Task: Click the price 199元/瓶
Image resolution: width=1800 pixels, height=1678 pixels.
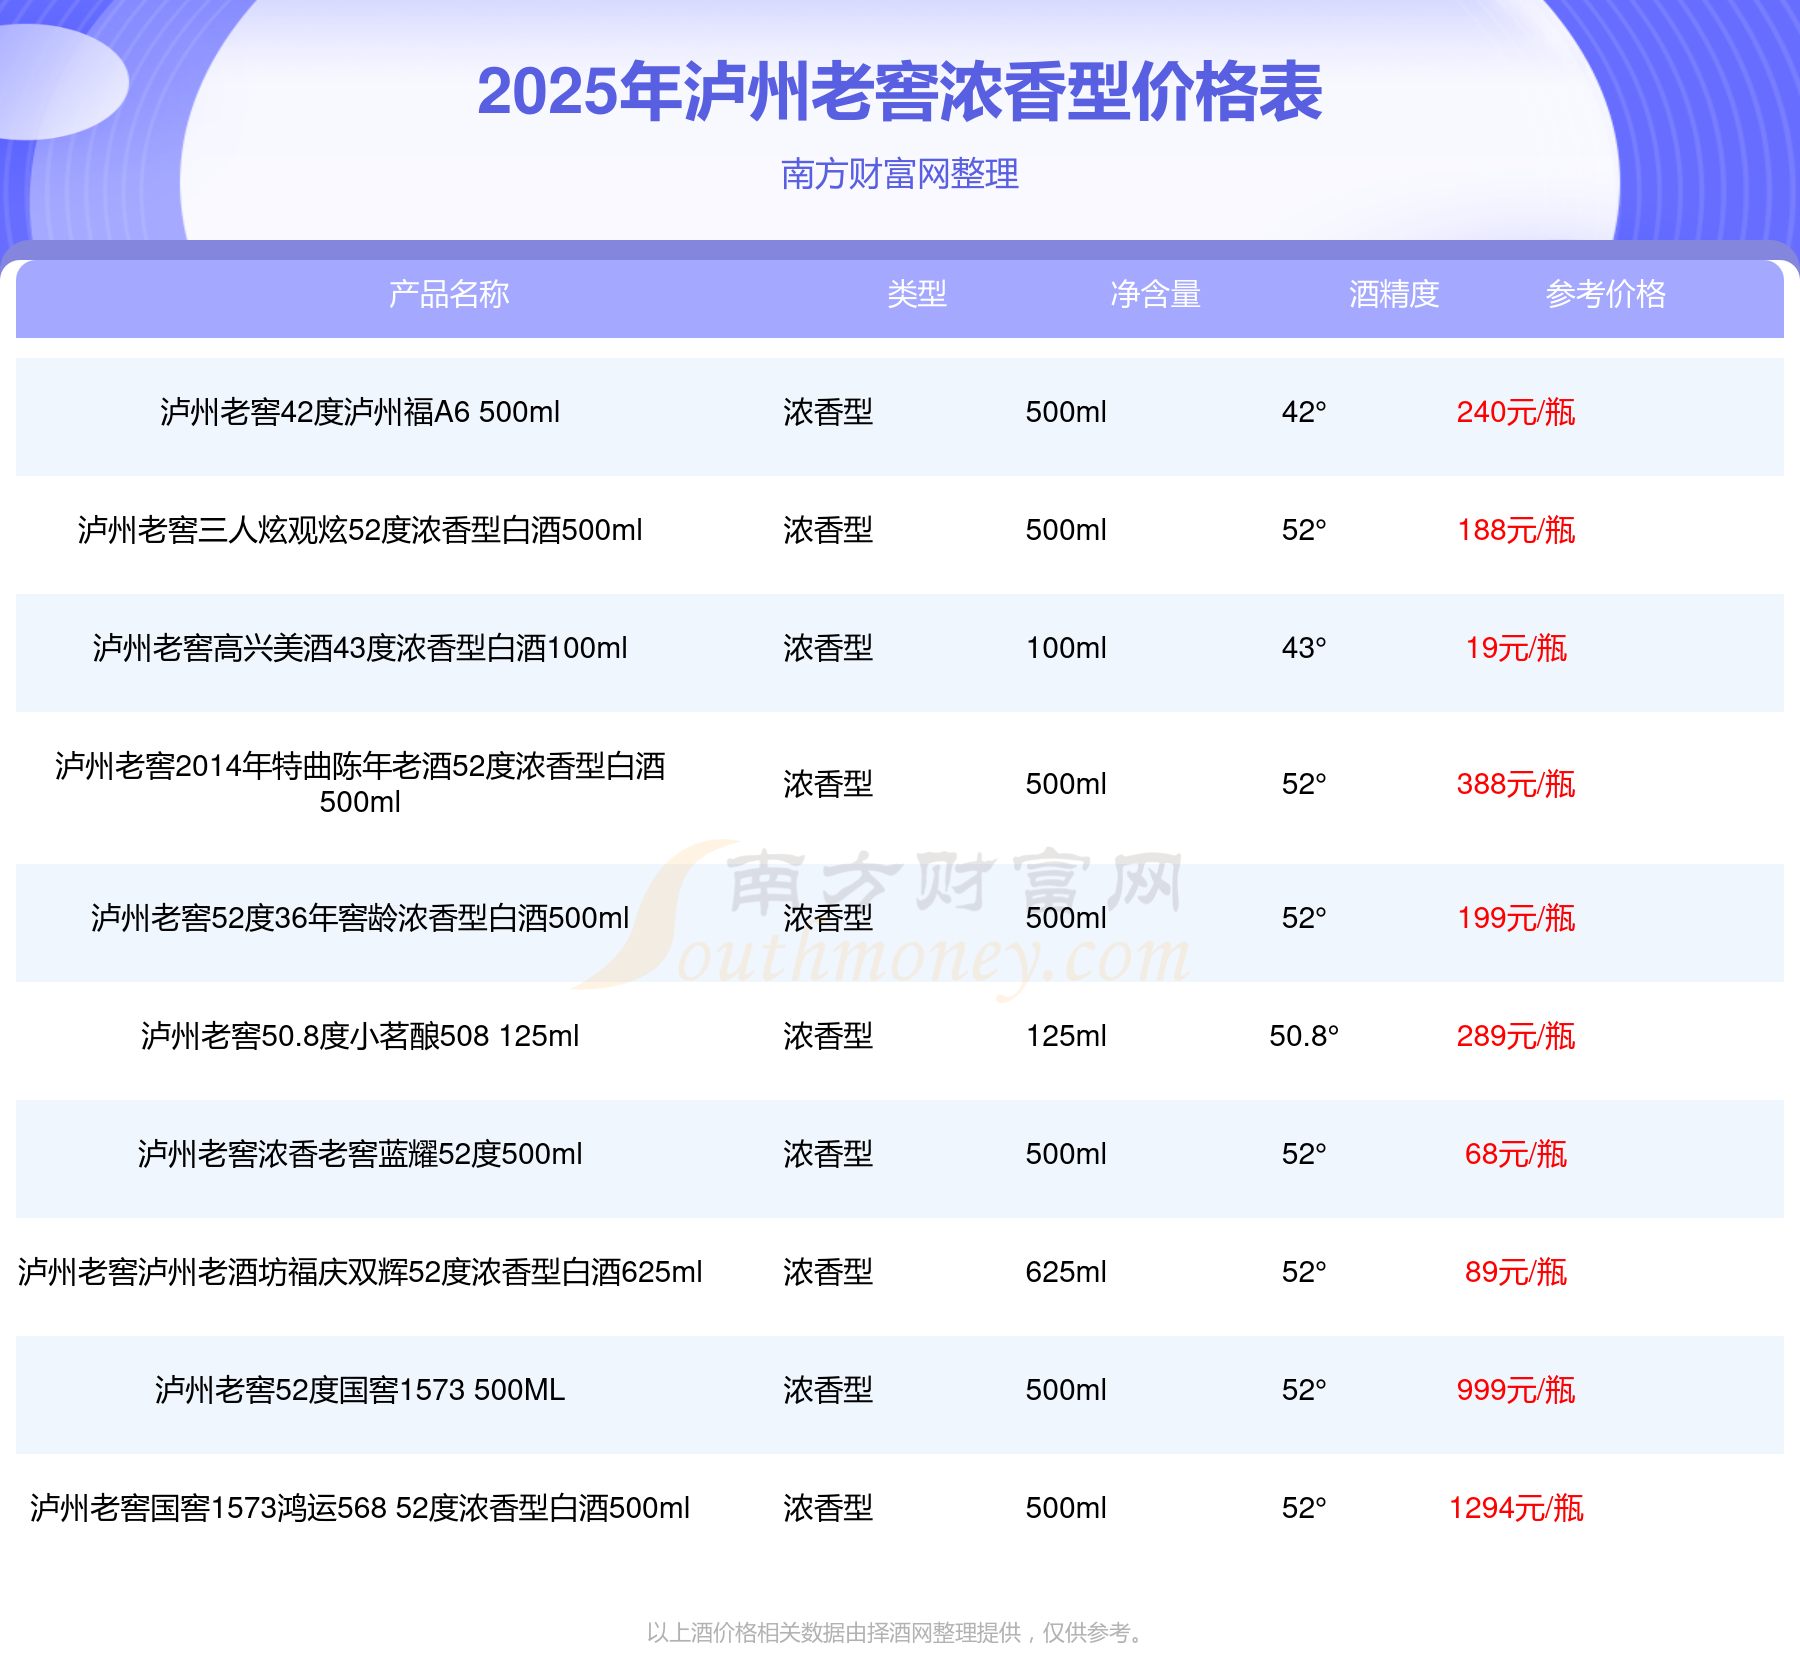Action: pos(1516,918)
